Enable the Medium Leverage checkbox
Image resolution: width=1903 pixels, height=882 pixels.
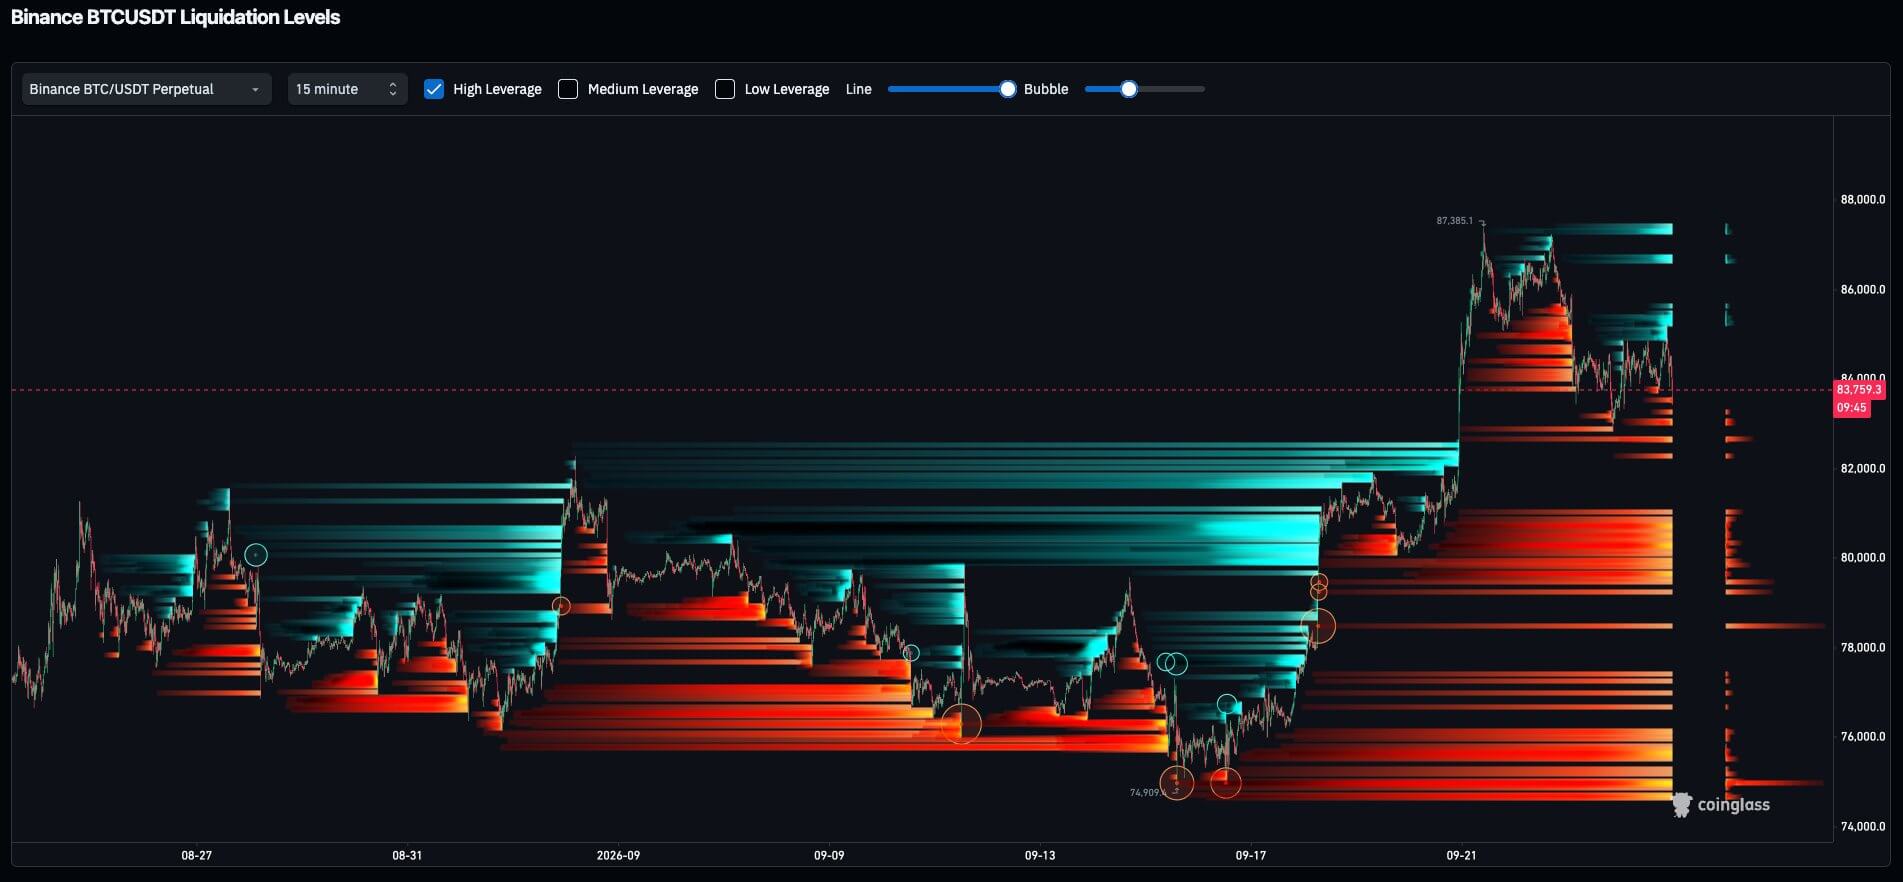[568, 89]
